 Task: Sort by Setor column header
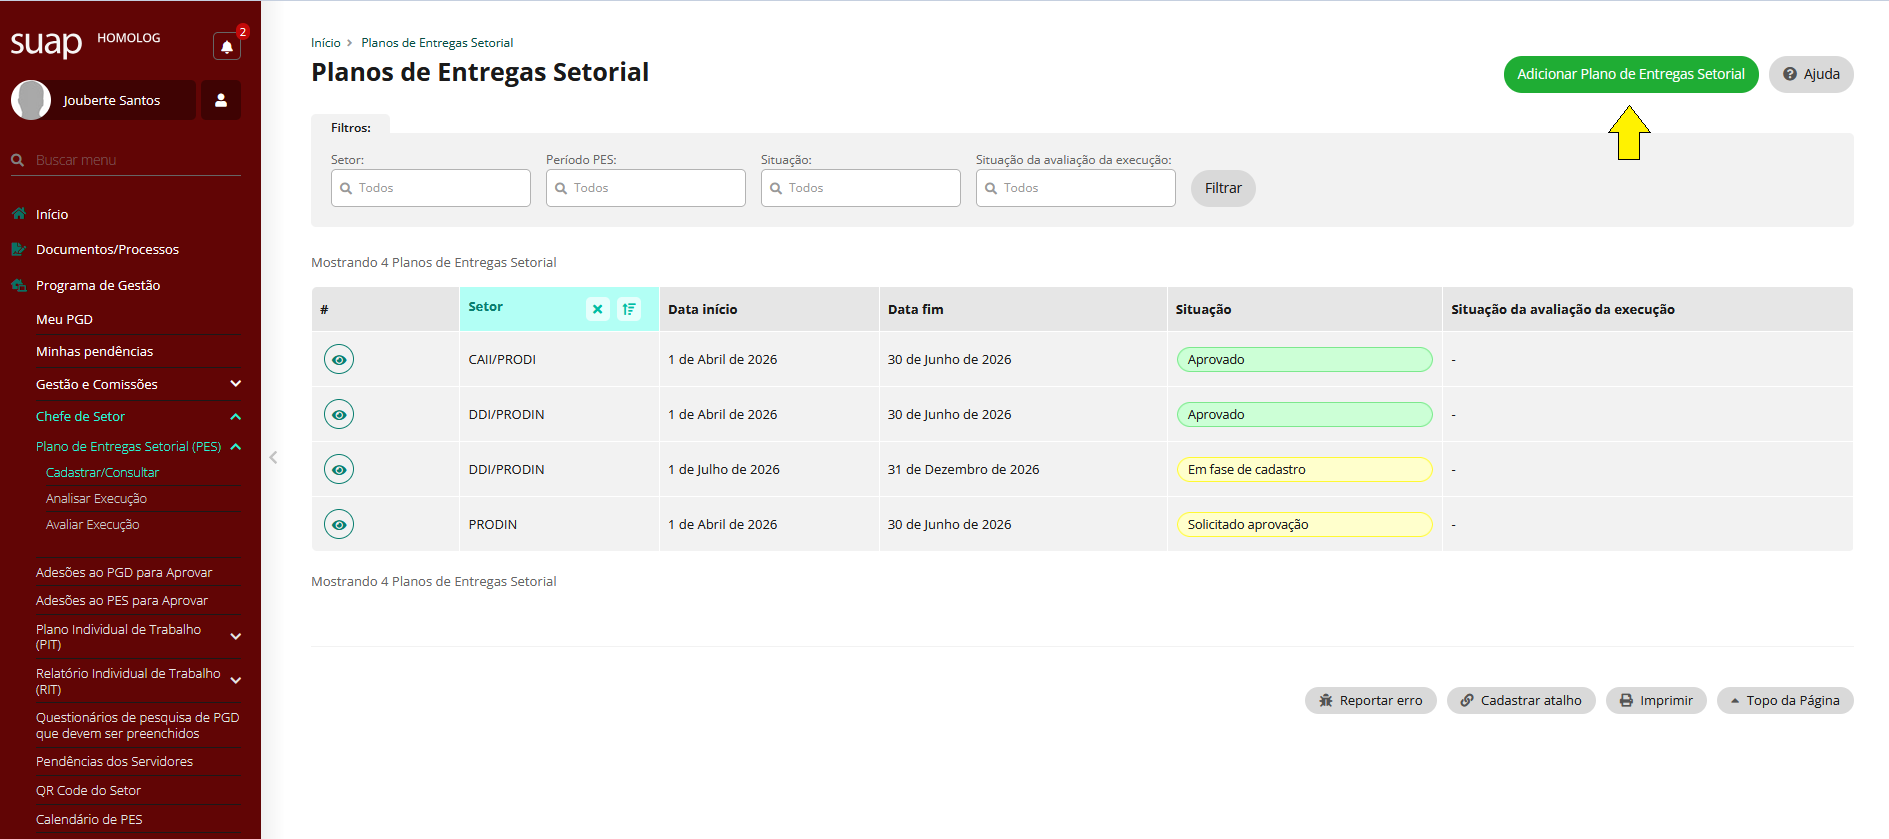(486, 307)
